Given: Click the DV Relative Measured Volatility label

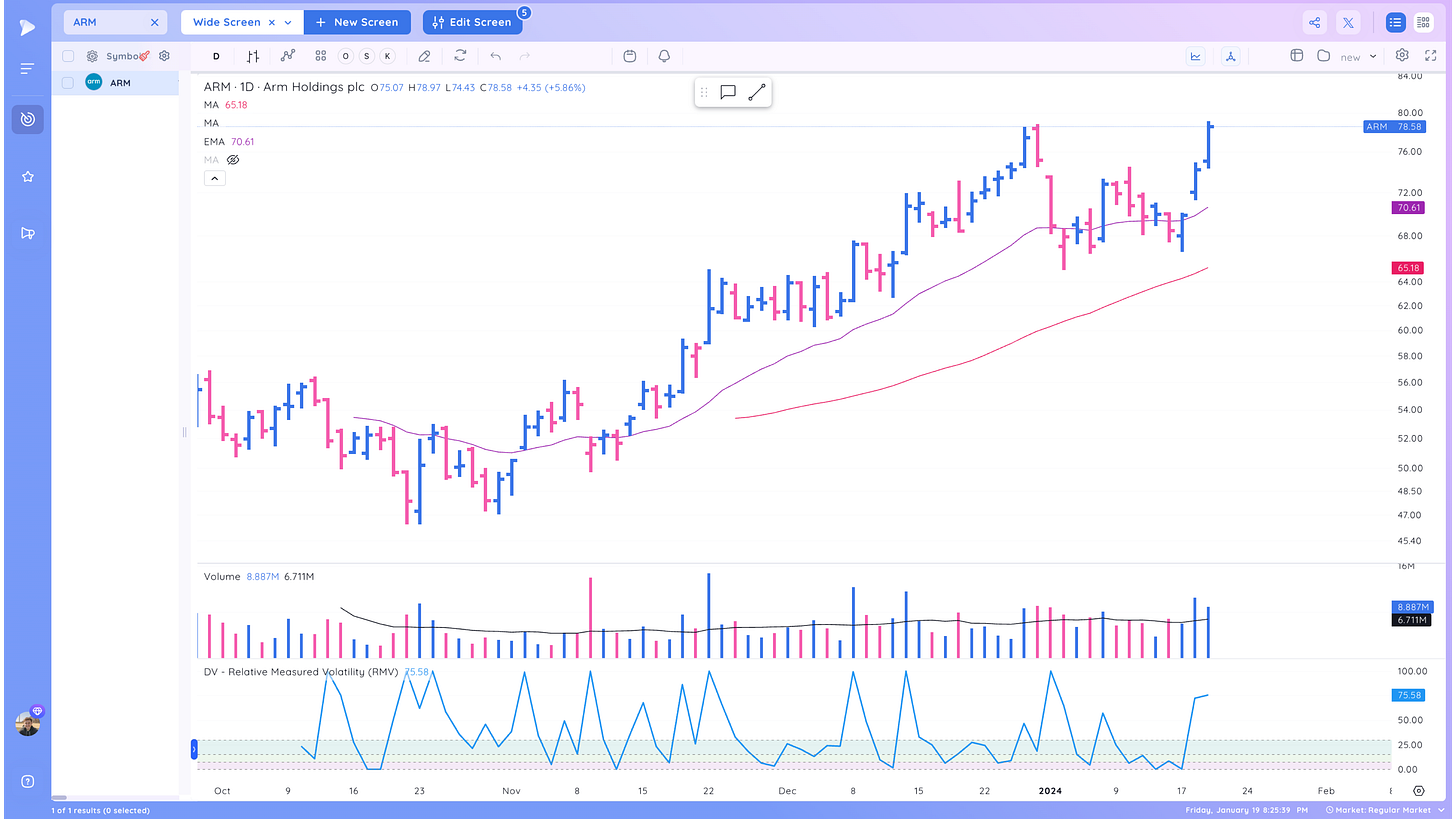Looking at the screenshot, I should pos(301,672).
